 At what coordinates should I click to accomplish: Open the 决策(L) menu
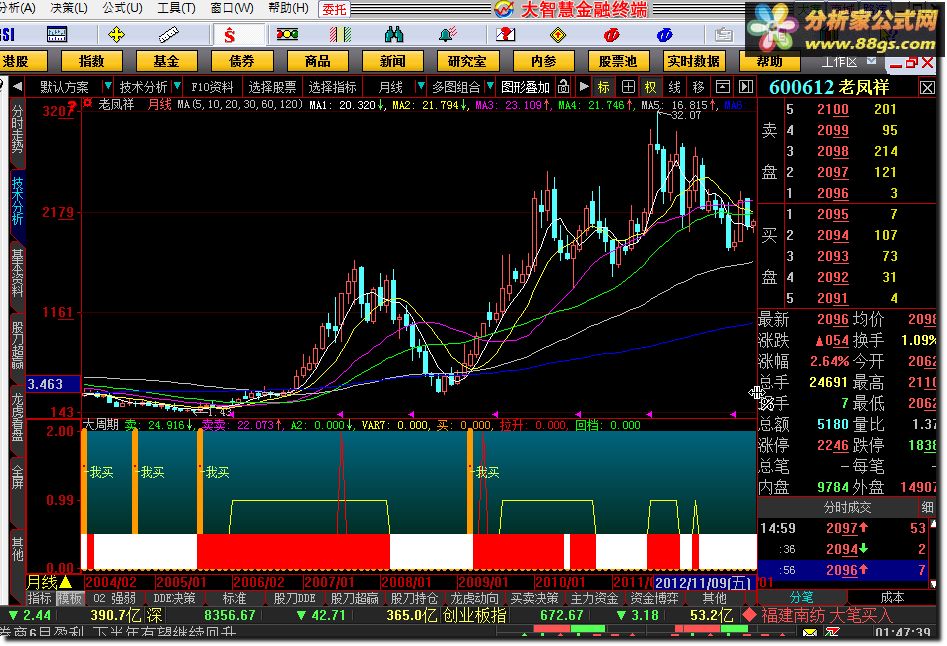point(68,8)
